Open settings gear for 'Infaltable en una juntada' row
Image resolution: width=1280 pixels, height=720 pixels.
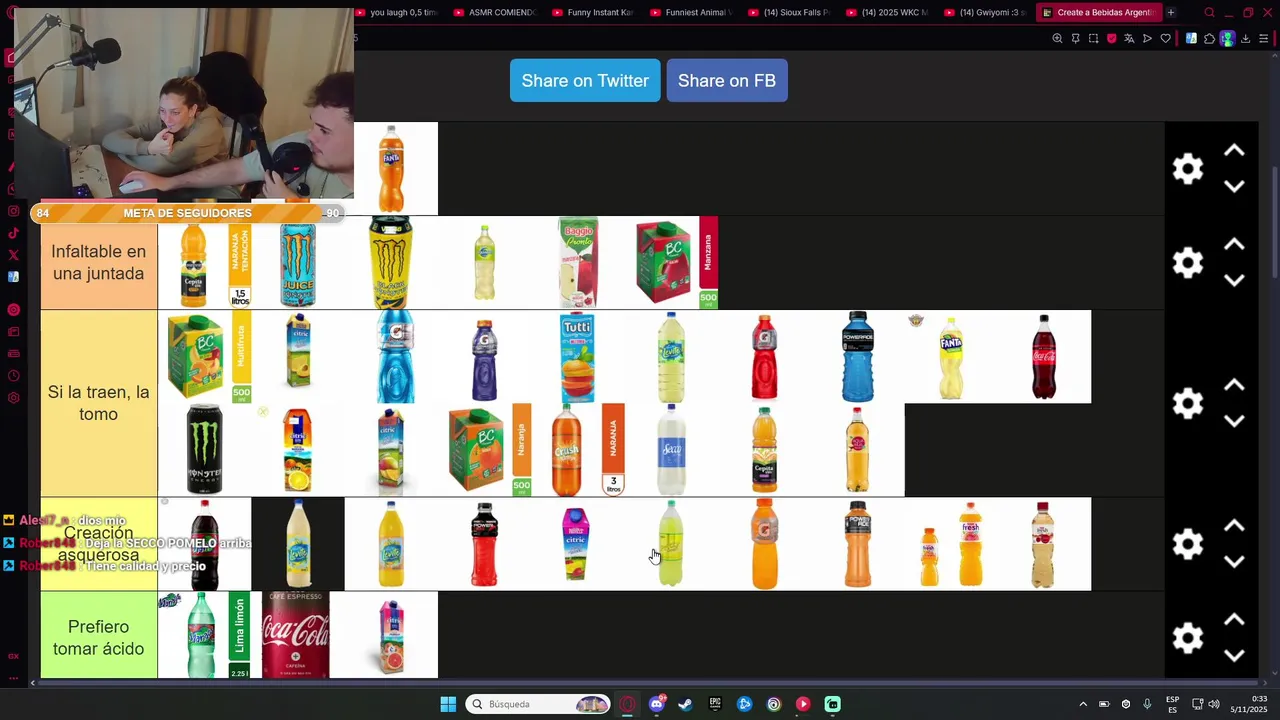point(1187,263)
